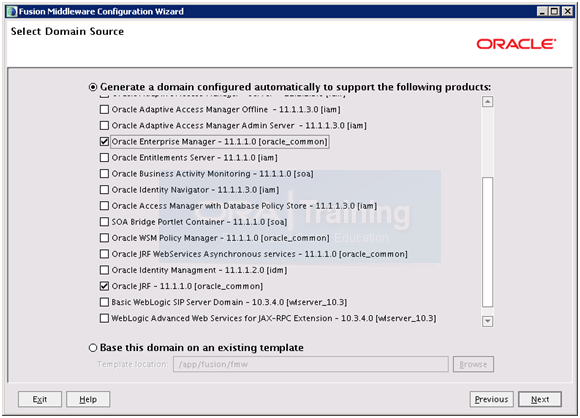Tick the Oracle Identity Navigator option
Screen dimensions: 580x418
coord(104,190)
